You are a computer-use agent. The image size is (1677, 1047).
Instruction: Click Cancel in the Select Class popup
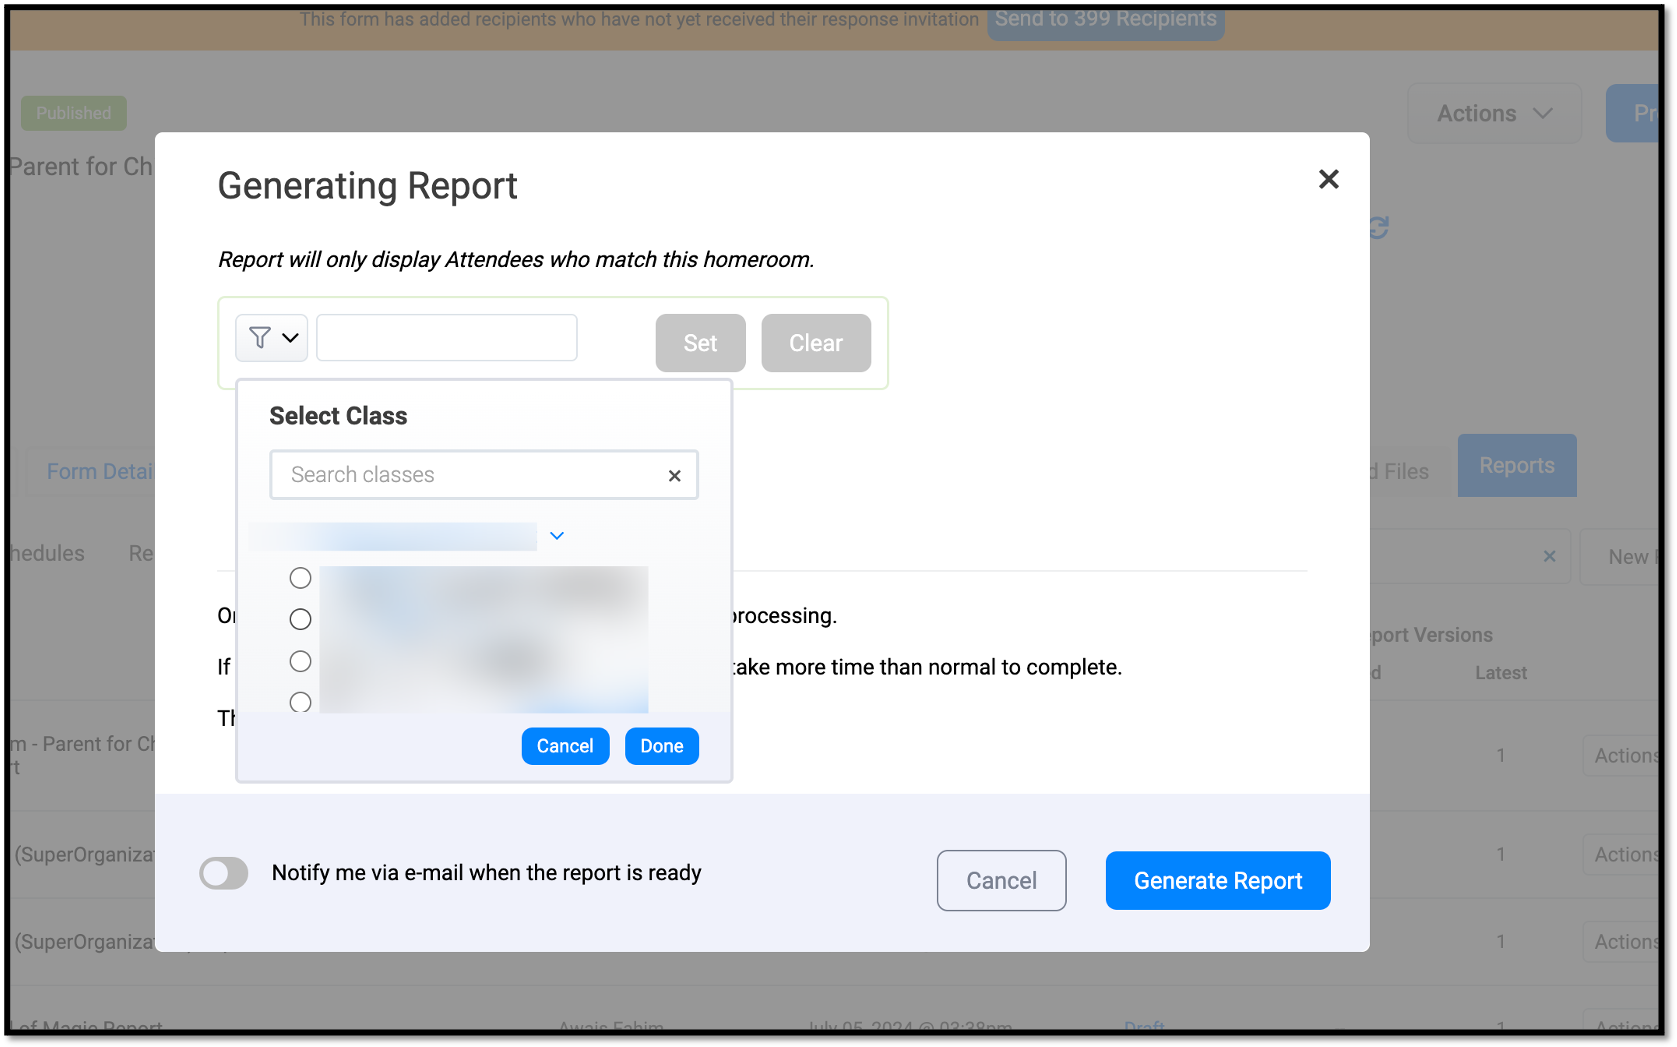click(x=565, y=745)
